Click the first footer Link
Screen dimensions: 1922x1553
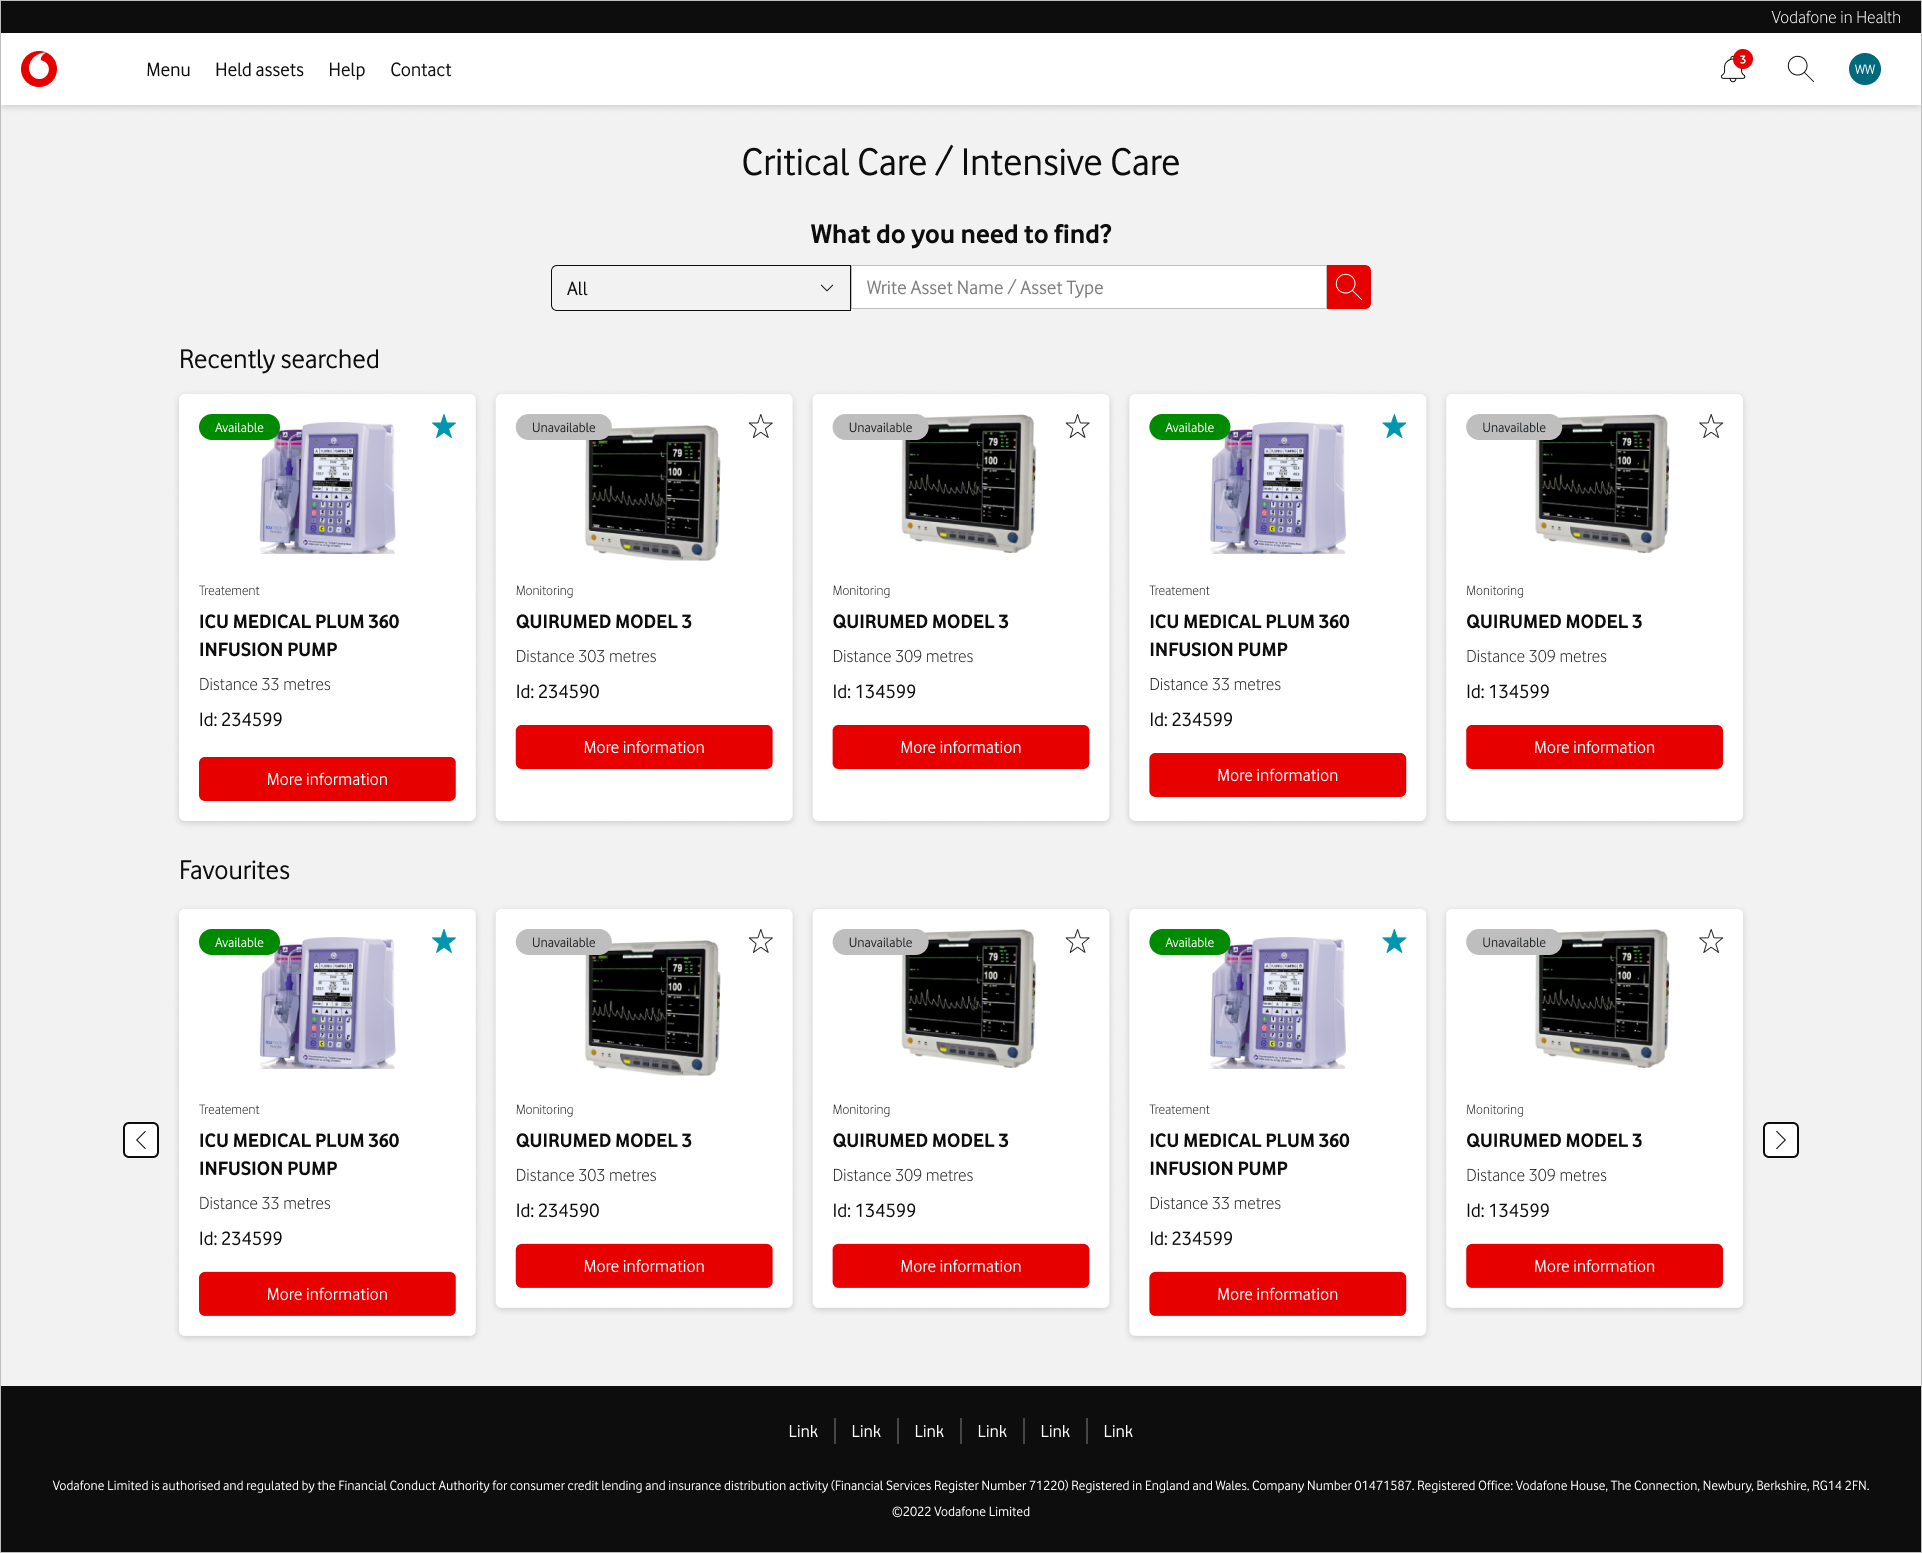tap(802, 1431)
